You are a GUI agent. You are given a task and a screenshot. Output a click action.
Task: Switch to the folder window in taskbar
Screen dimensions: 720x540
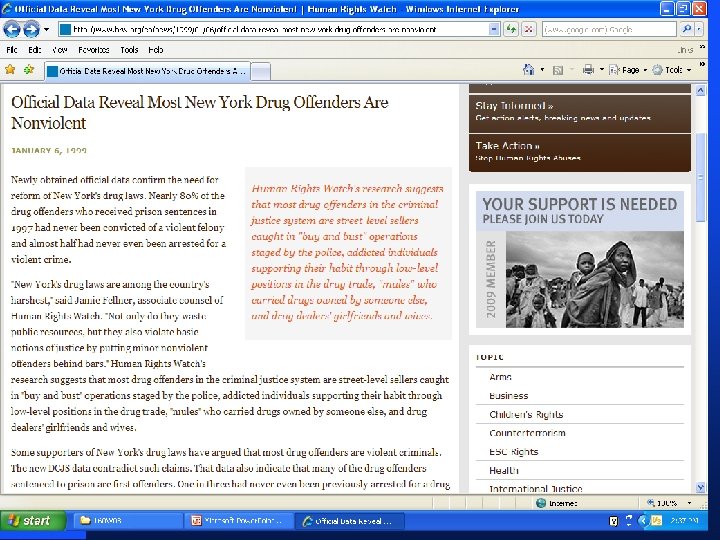(127, 521)
